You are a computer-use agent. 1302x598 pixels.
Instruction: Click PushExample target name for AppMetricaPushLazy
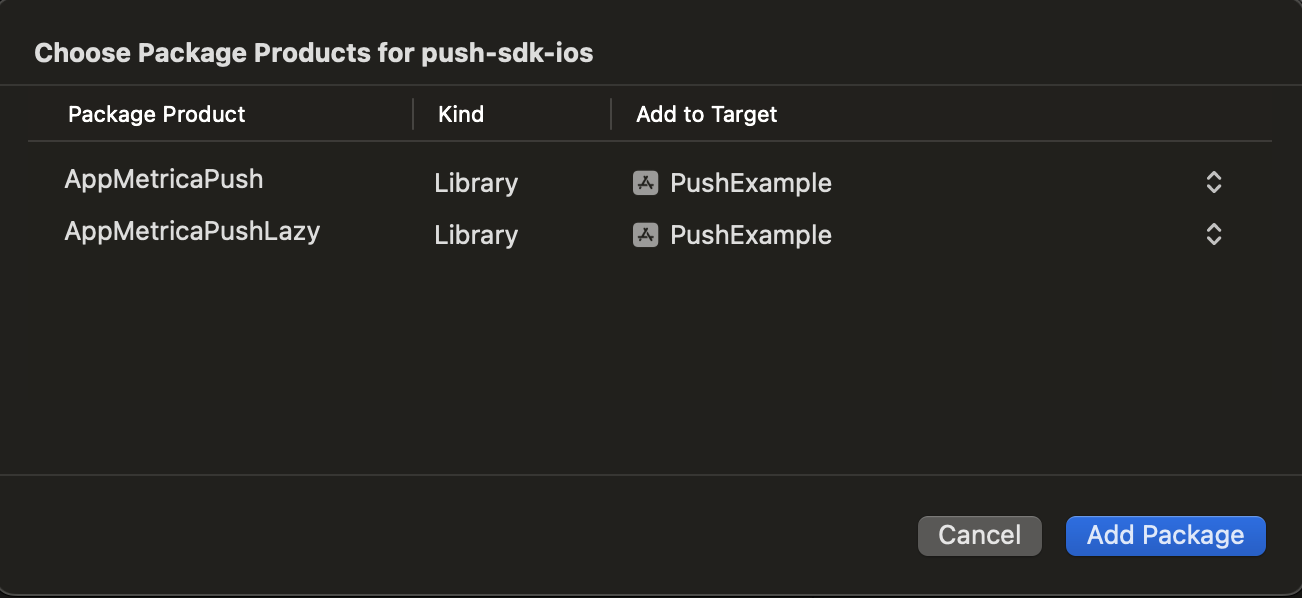(x=750, y=235)
